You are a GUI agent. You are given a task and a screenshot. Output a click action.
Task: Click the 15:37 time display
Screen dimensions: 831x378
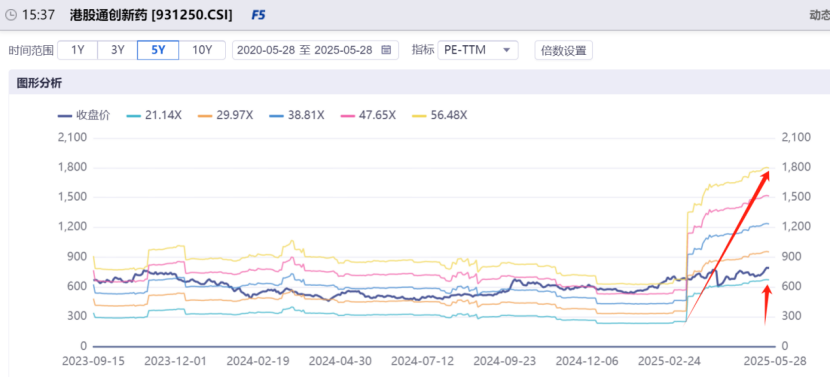coord(38,15)
